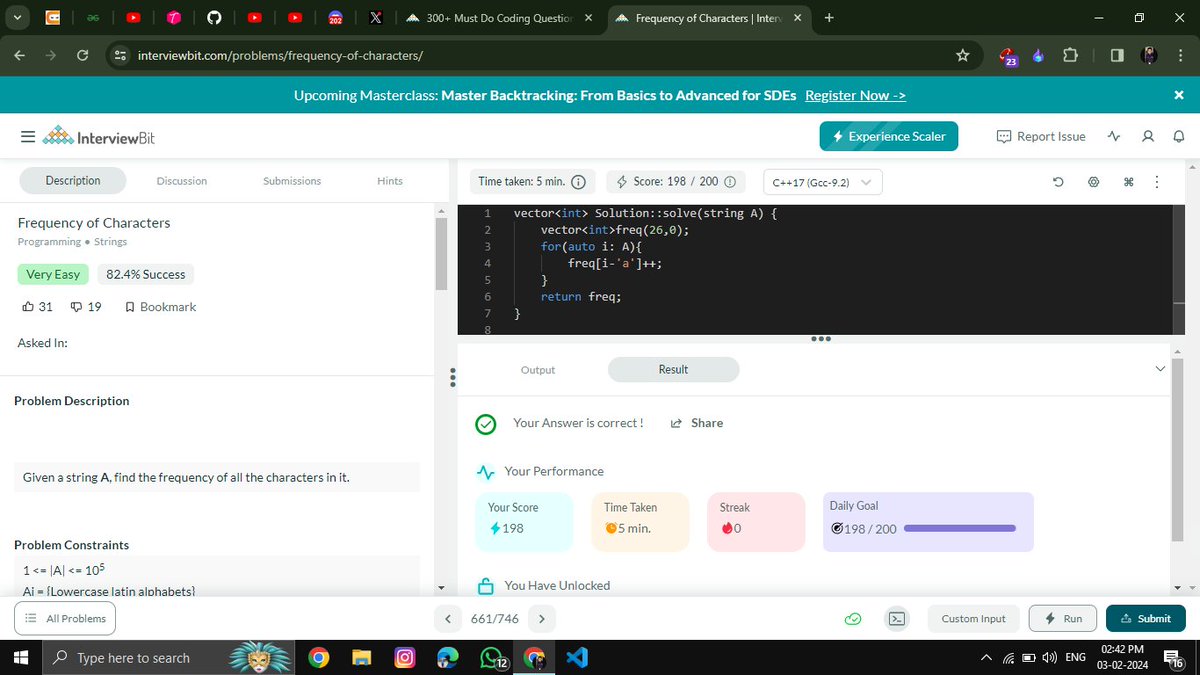Go to the next problem

pyautogui.click(x=541, y=619)
